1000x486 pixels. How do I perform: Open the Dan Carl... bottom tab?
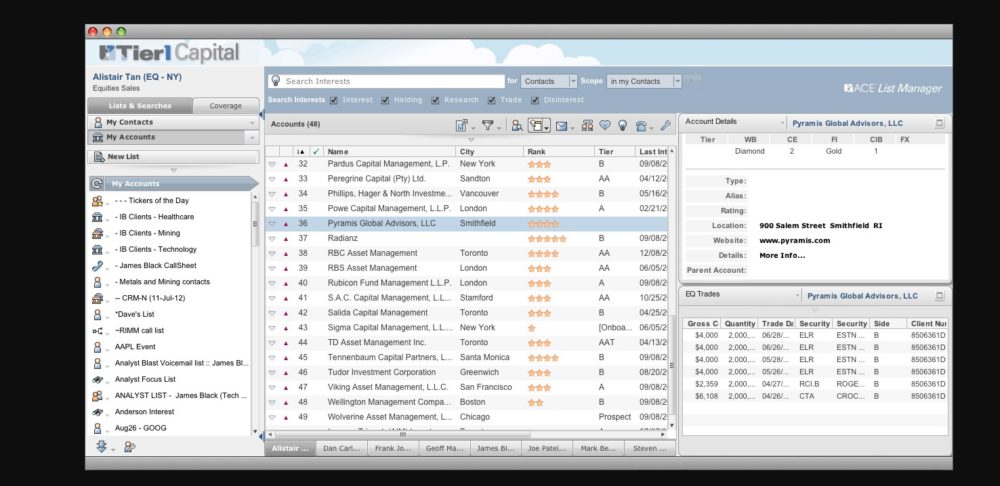pyautogui.click(x=341, y=448)
